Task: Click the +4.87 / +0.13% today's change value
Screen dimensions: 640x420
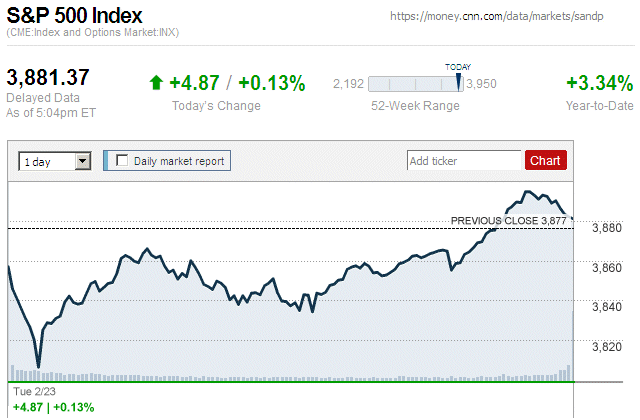Action: pos(236,83)
